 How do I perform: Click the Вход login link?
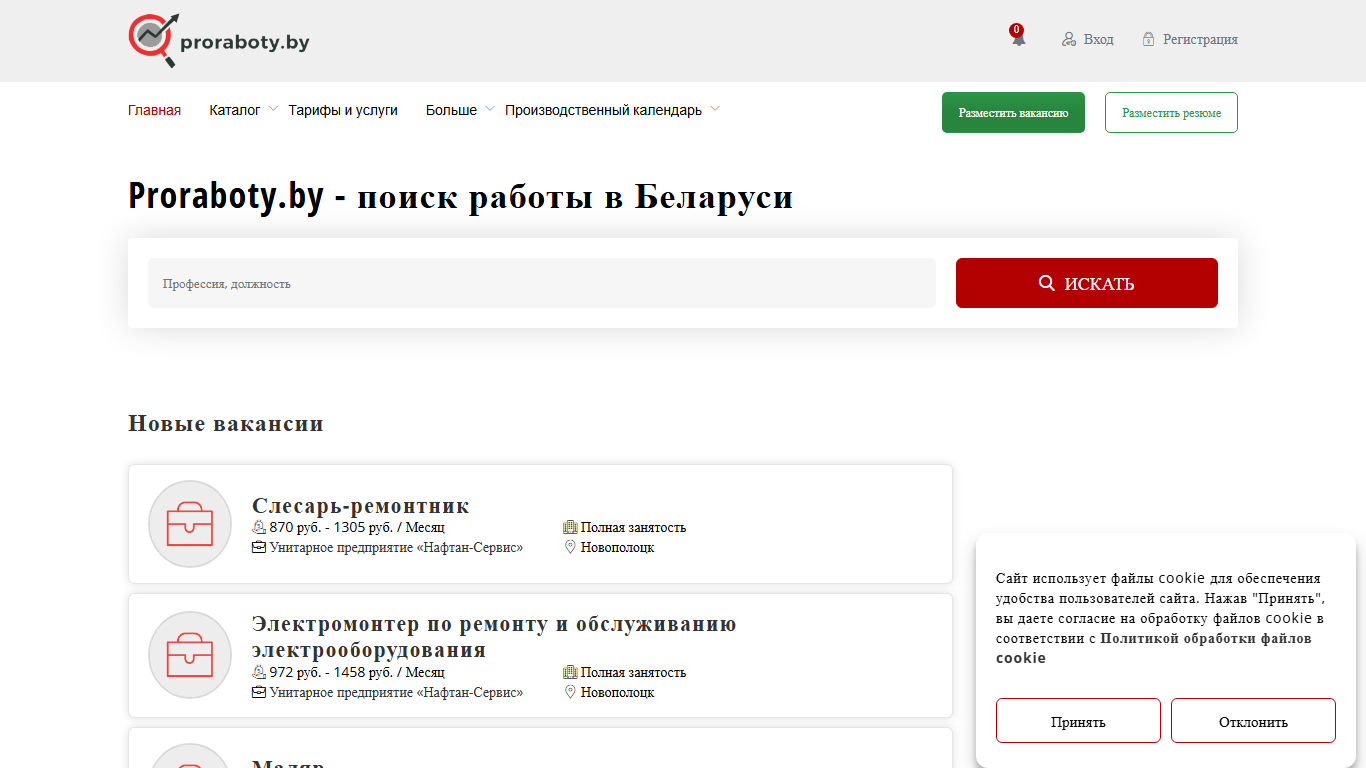click(1098, 39)
